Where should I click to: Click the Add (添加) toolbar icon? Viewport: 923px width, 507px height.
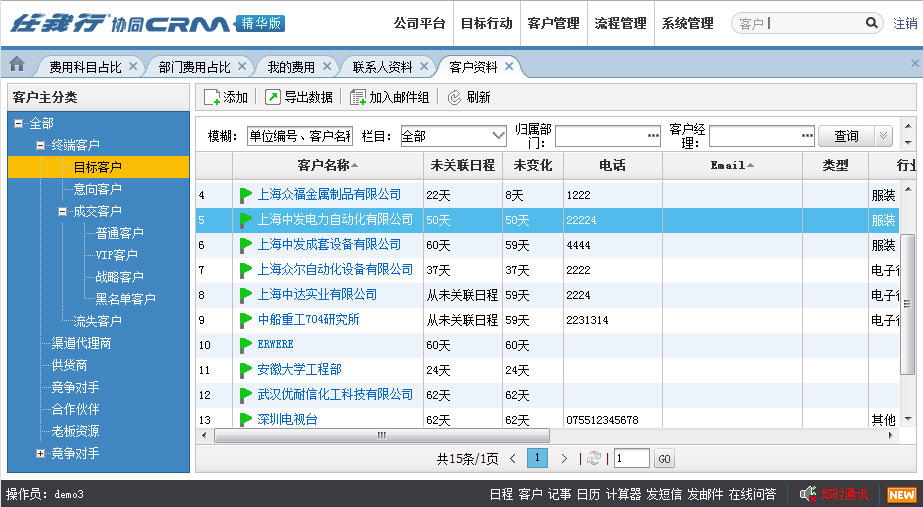tap(212, 97)
